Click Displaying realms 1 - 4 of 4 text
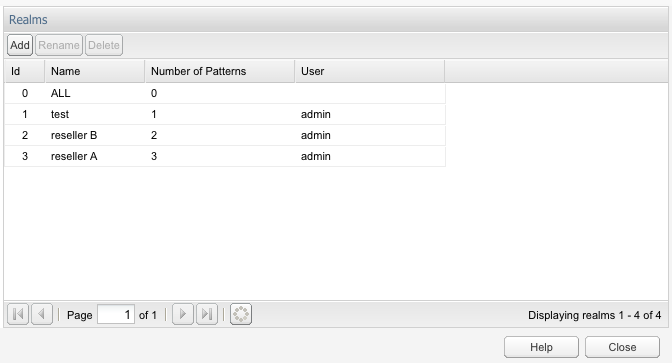 [x=594, y=315]
